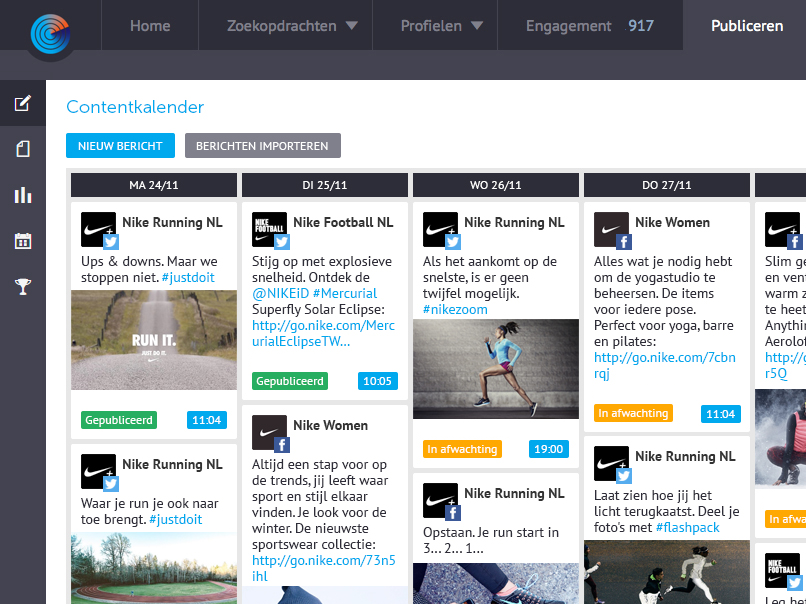
Task: Click the #nikezoom hashtag link
Action: coord(455,310)
